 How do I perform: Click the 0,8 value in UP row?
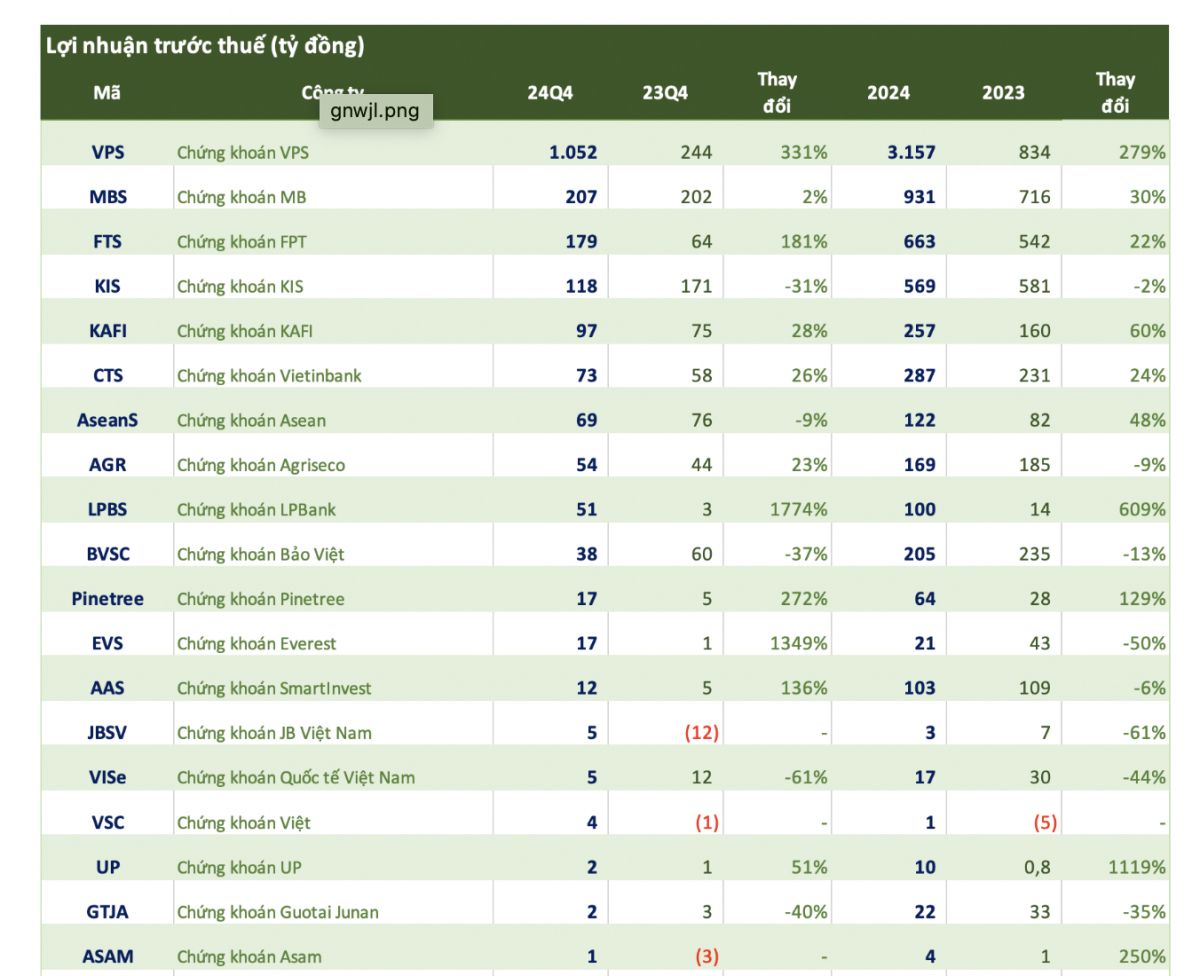[x=1037, y=867]
